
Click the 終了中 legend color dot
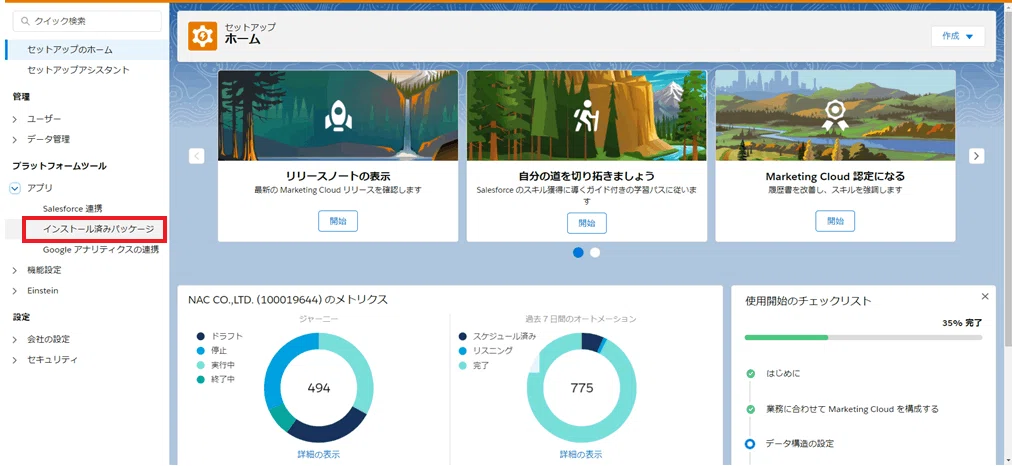(x=200, y=380)
